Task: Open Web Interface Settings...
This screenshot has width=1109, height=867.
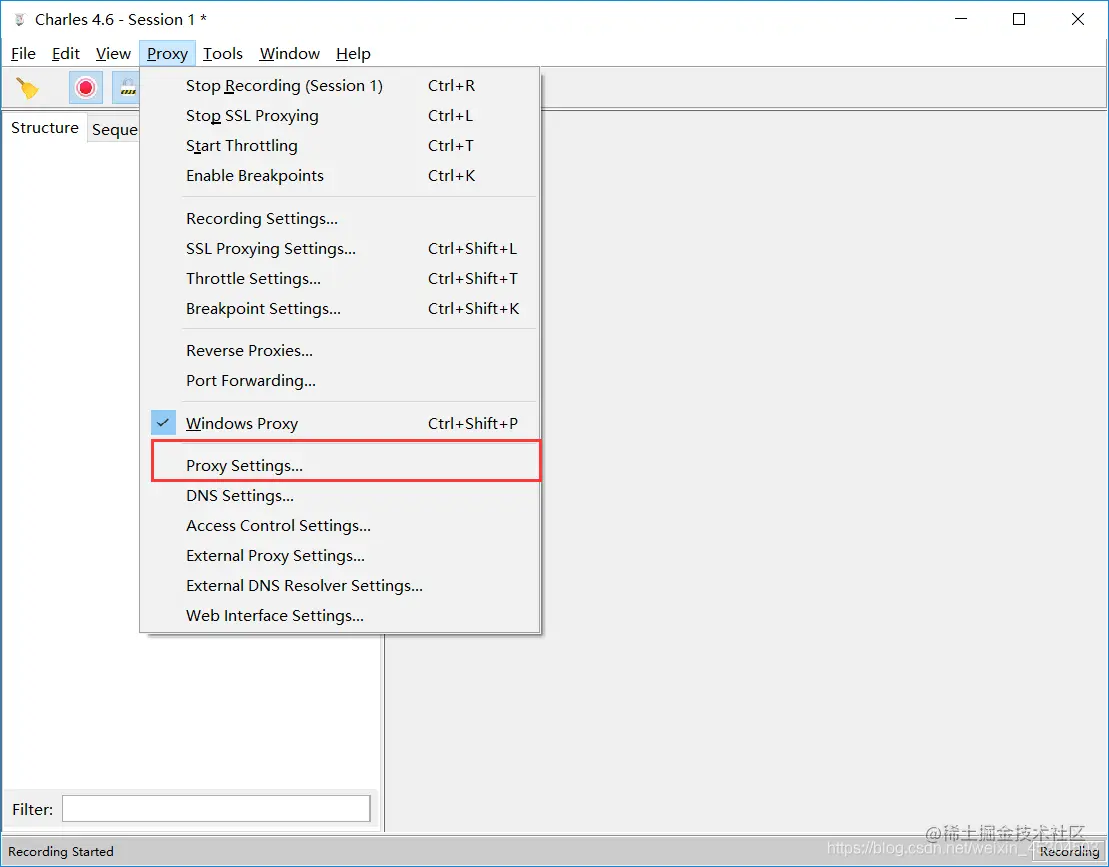Action: click(x=339, y=615)
